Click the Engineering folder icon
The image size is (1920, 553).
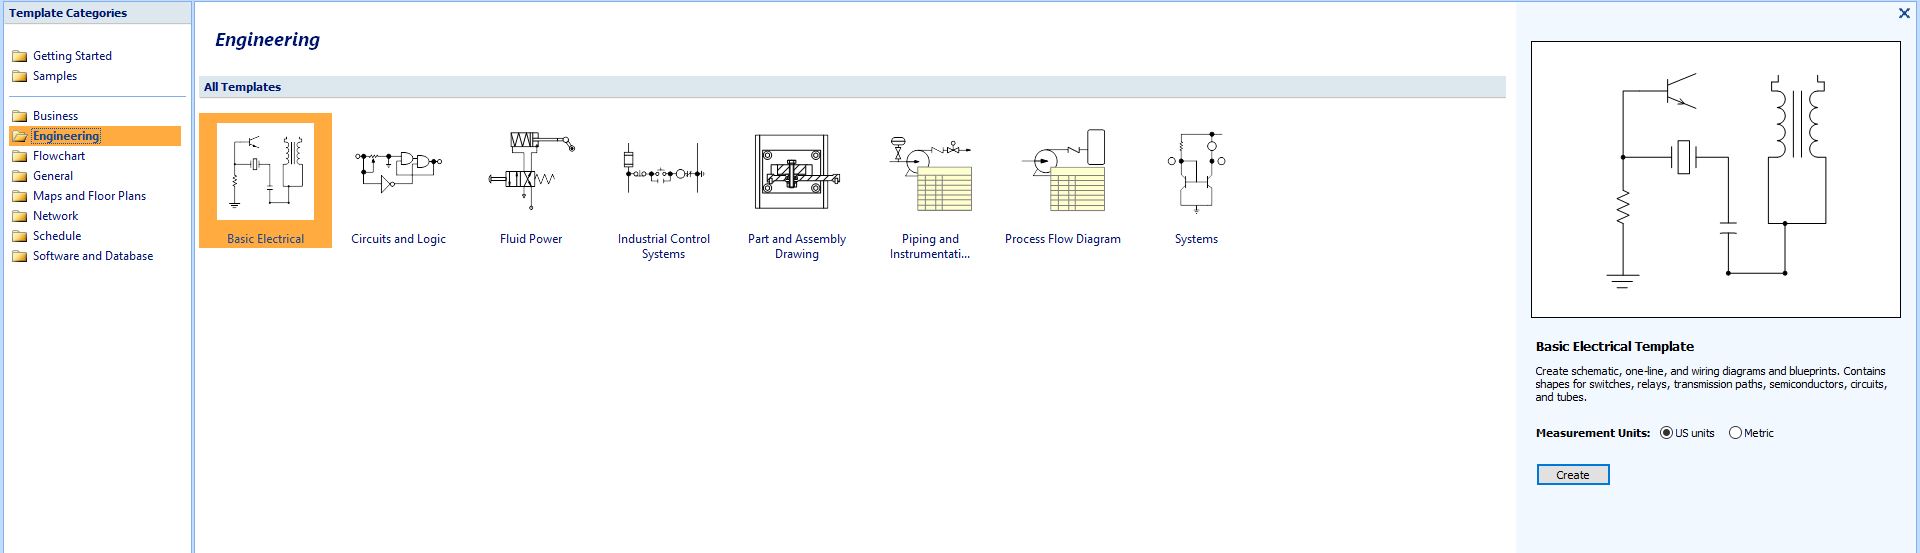[19, 136]
